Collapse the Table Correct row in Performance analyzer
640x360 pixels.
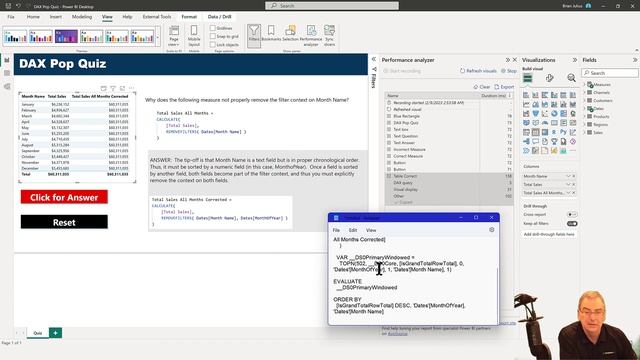click(389, 176)
